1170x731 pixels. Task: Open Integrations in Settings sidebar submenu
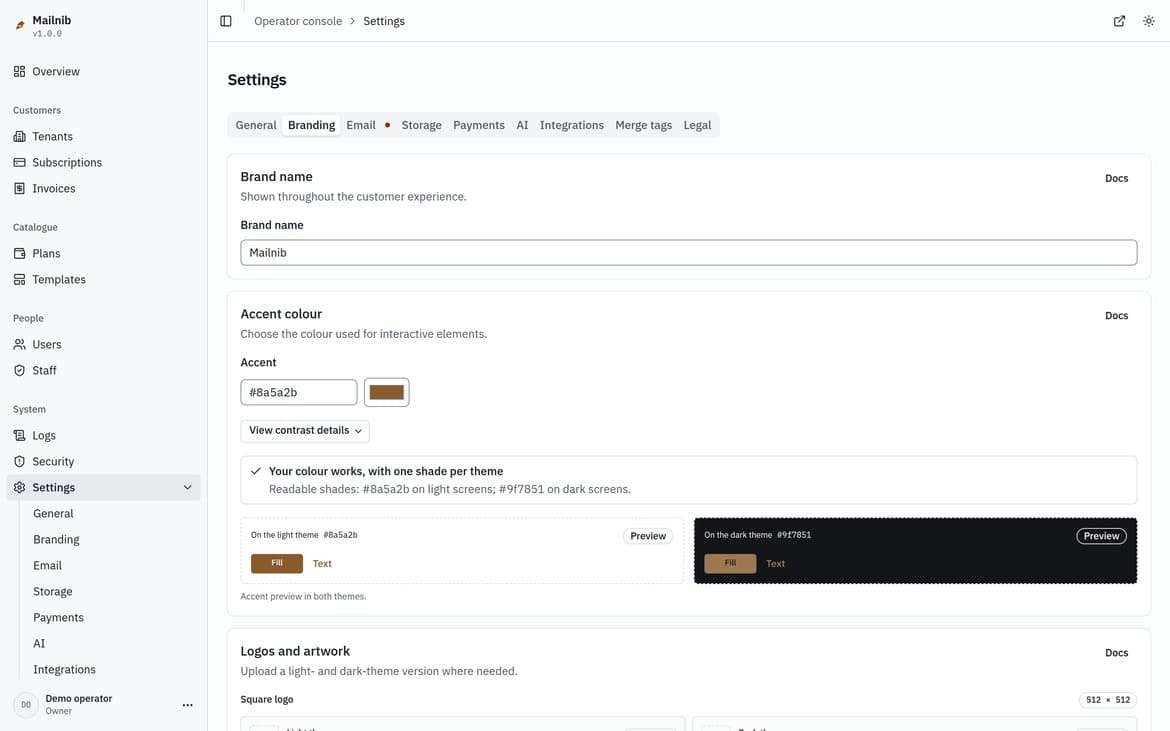(x=64, y=670)
